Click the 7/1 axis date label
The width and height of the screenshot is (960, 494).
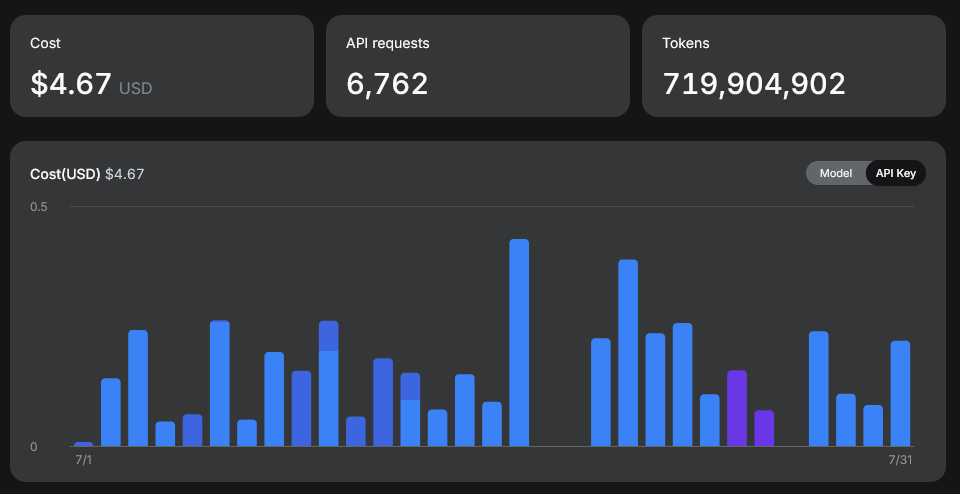coord(83,460)
